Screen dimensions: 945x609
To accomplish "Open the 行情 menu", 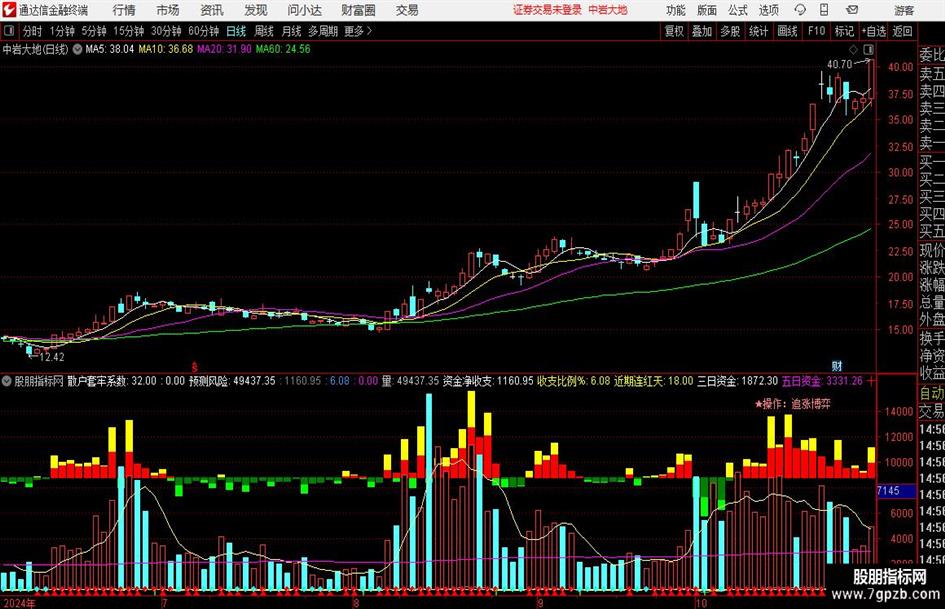I will pyautogui.click(x=124, y=10).
